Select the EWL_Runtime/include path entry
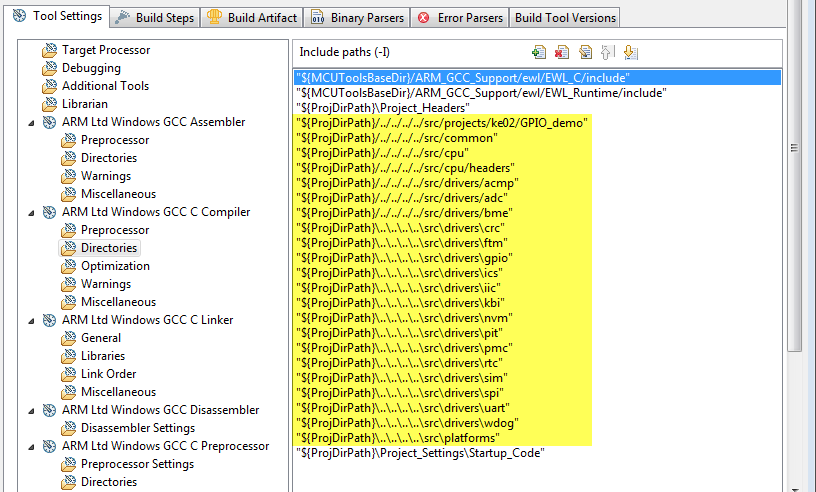The height and width of the screenshot is (492, 816). coord(481,93)
